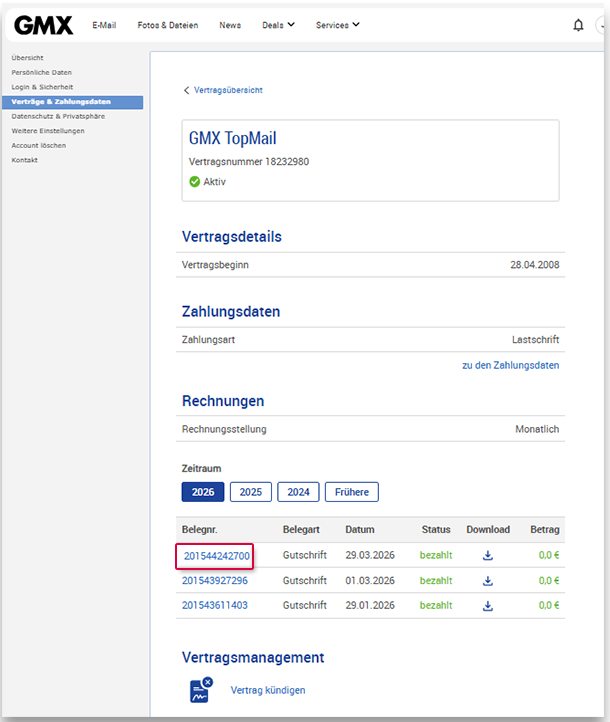610x722 pixels.
Task: Click 'bezahlt' status in 29.03.2026 row
Action: coord(436,555)
